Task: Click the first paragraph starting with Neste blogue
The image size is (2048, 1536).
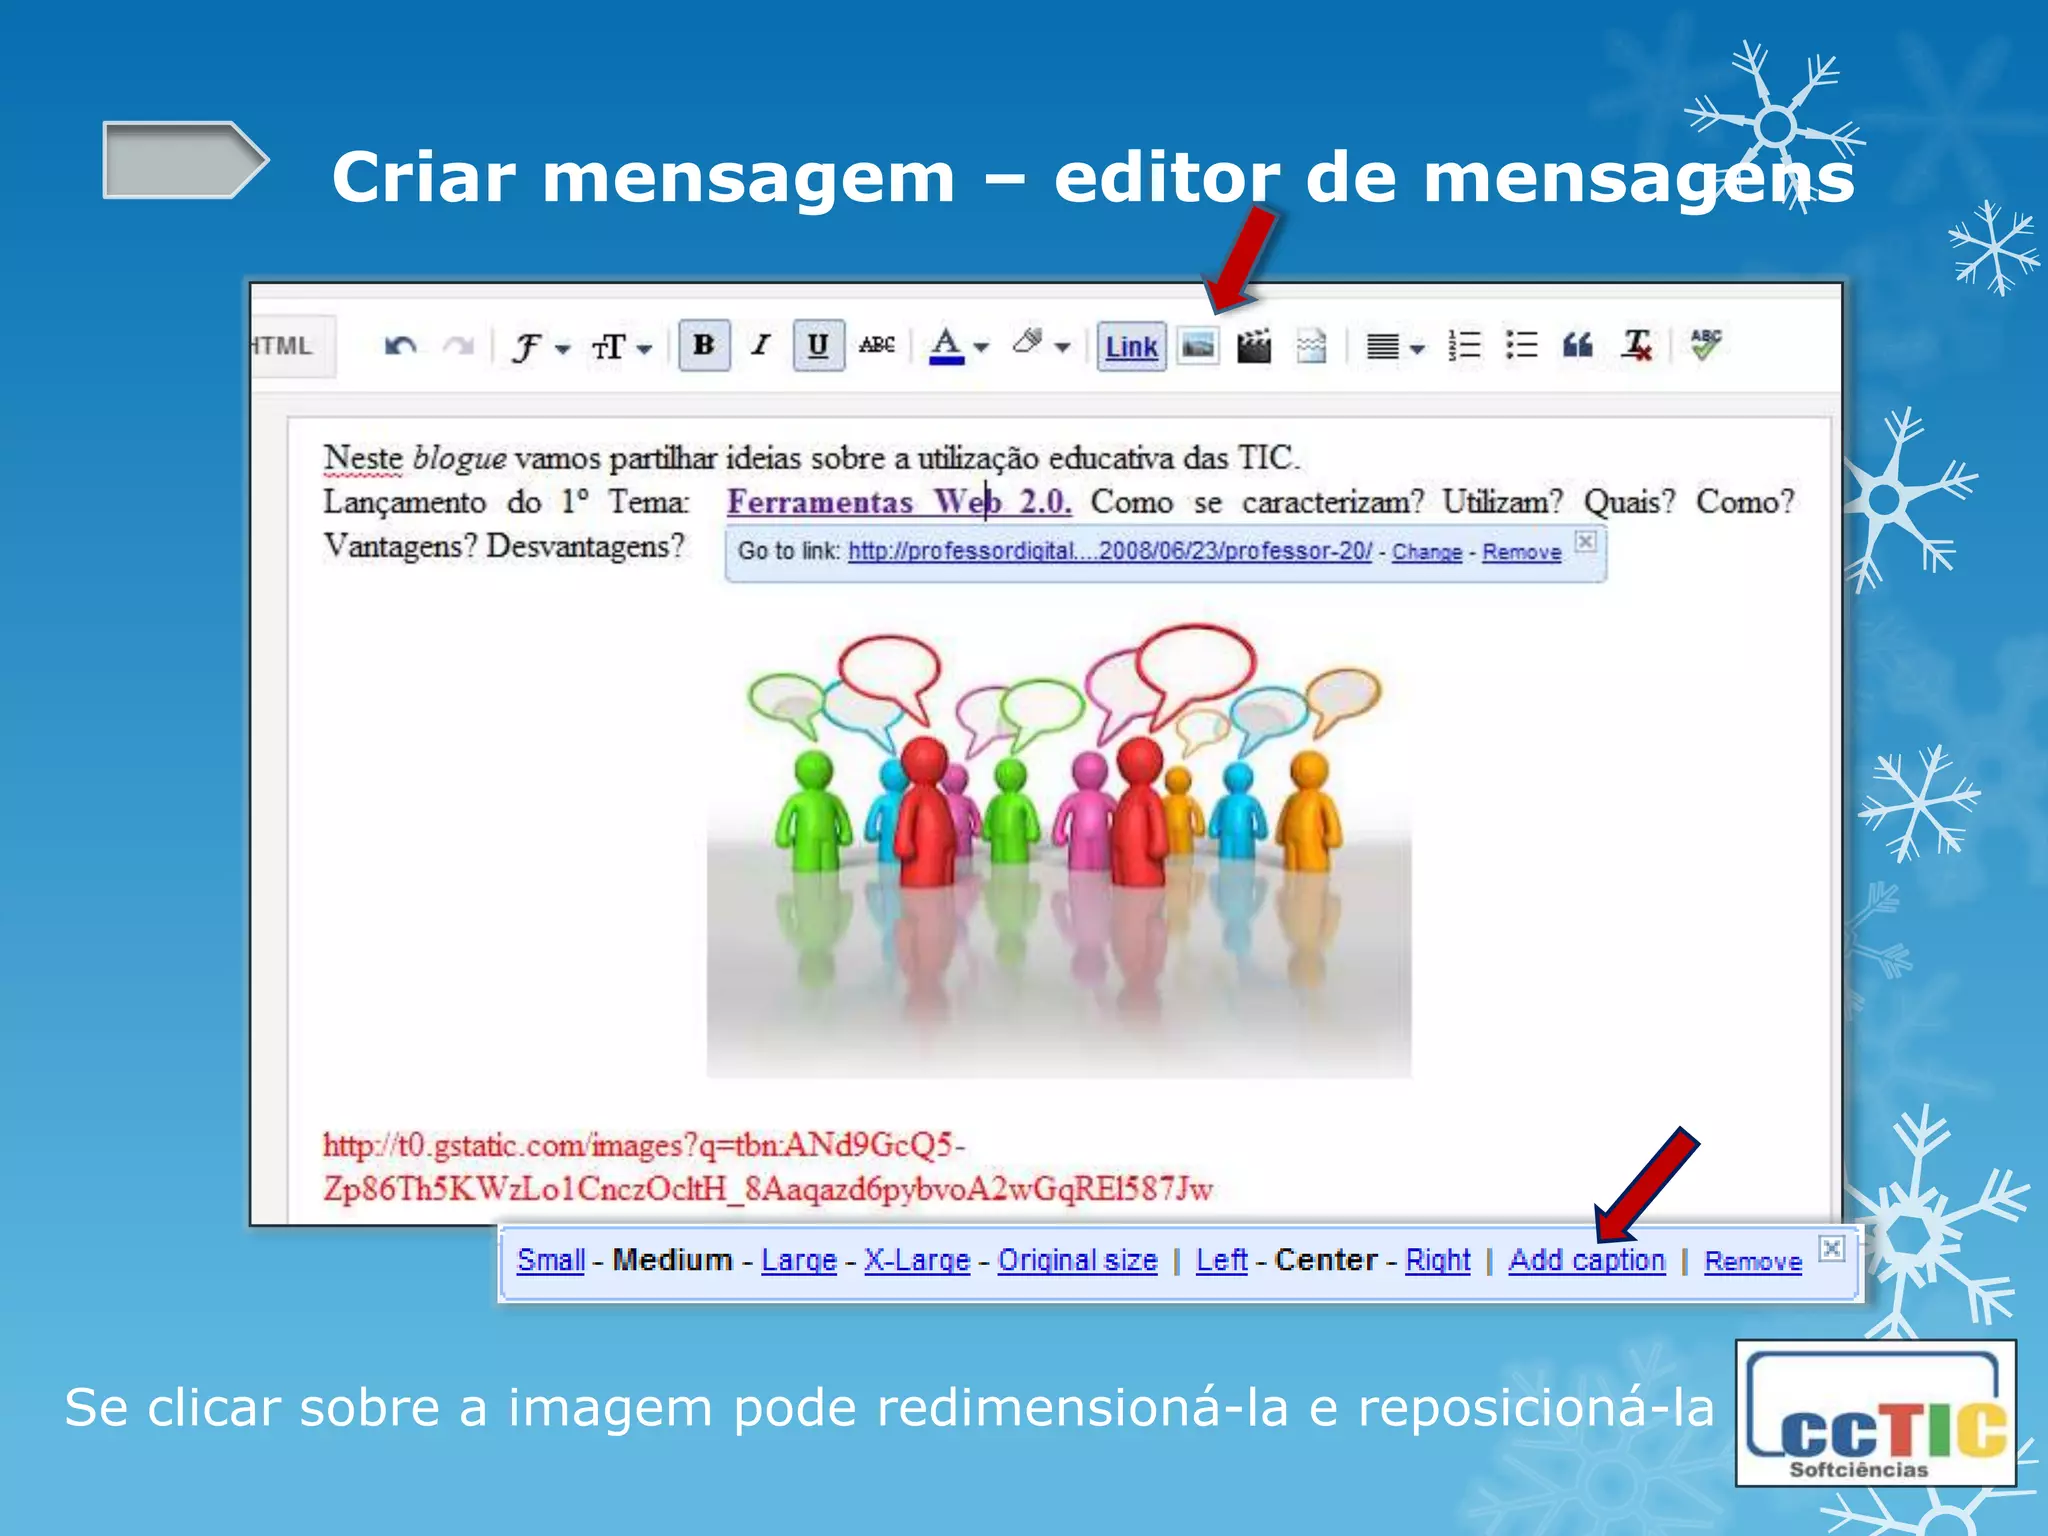Action: click(x=811, y=458)
